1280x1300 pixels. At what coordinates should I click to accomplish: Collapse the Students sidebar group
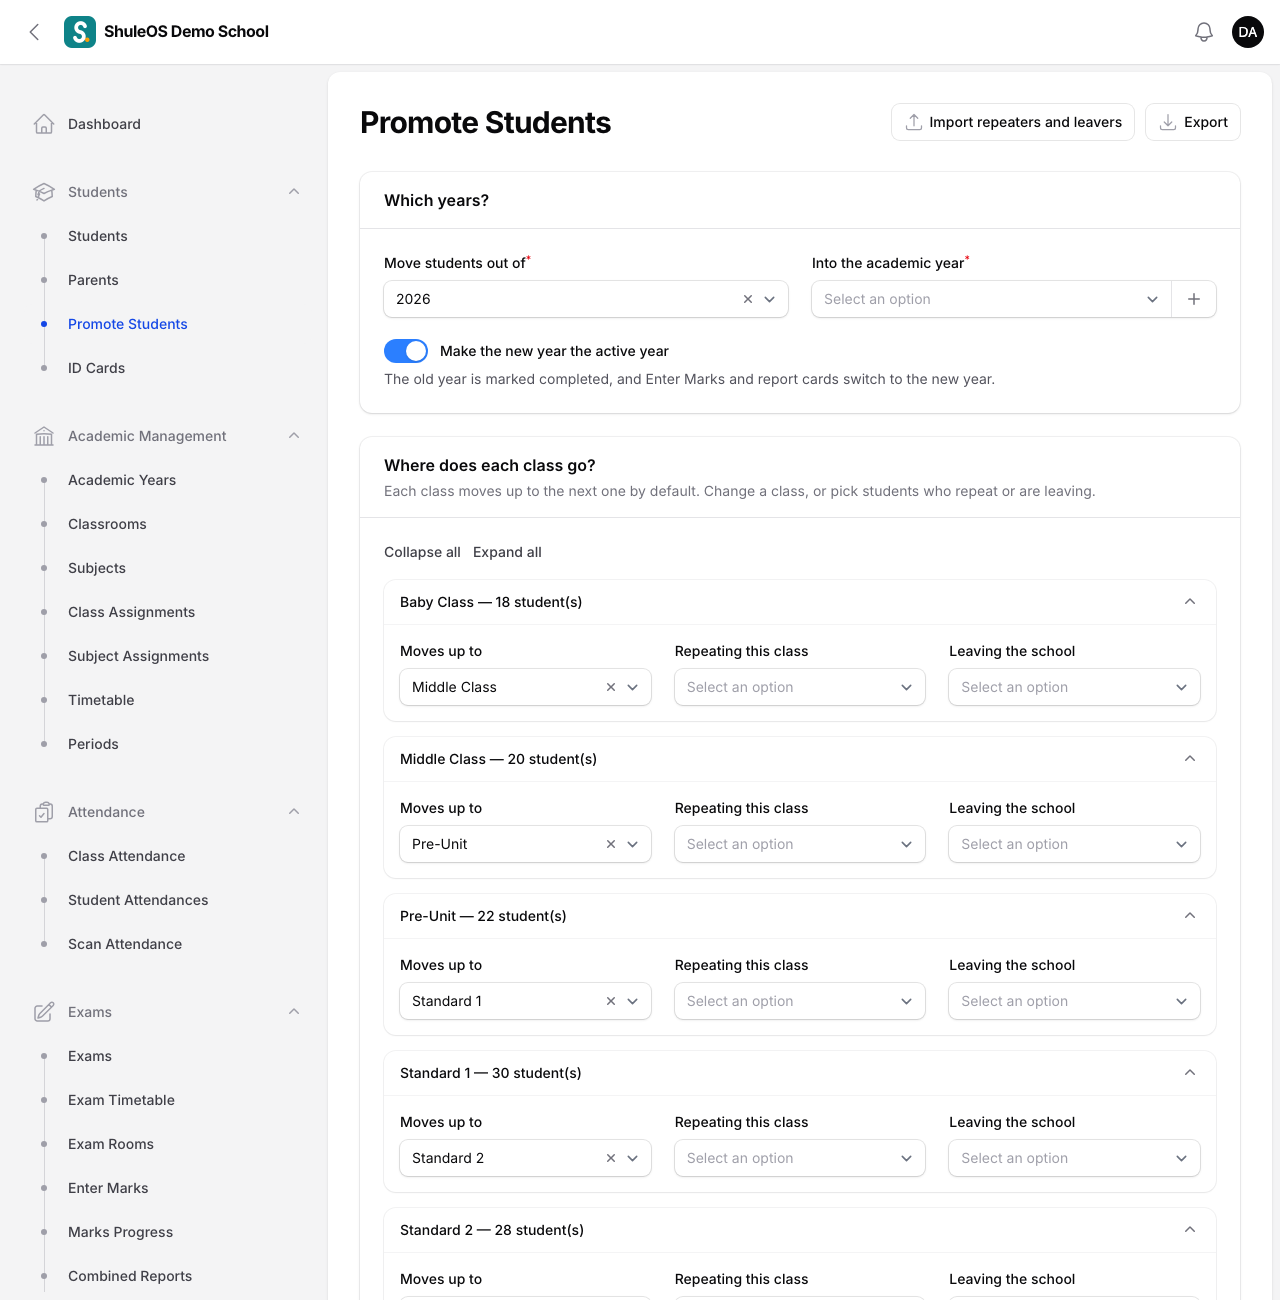pos(294,192)
